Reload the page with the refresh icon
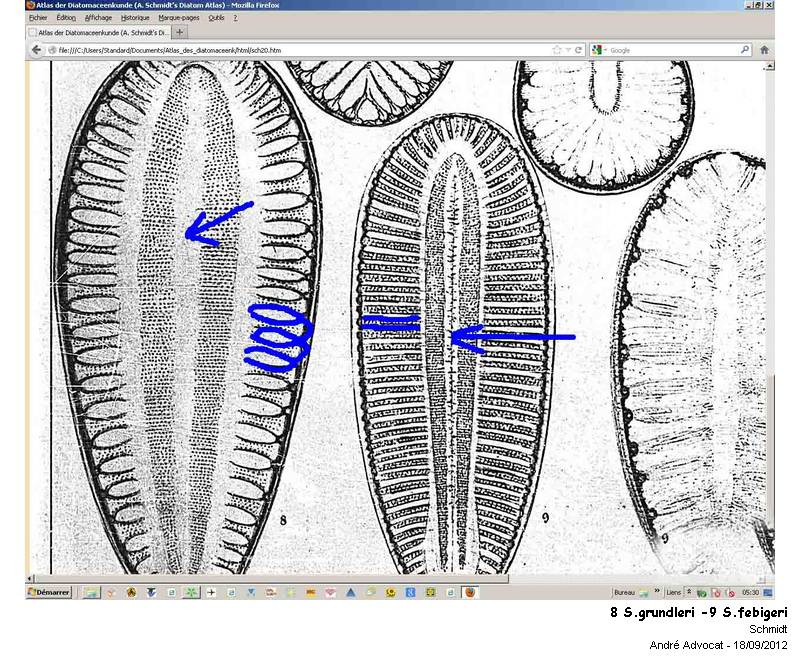The image size is (800, 660). [578, 49]
